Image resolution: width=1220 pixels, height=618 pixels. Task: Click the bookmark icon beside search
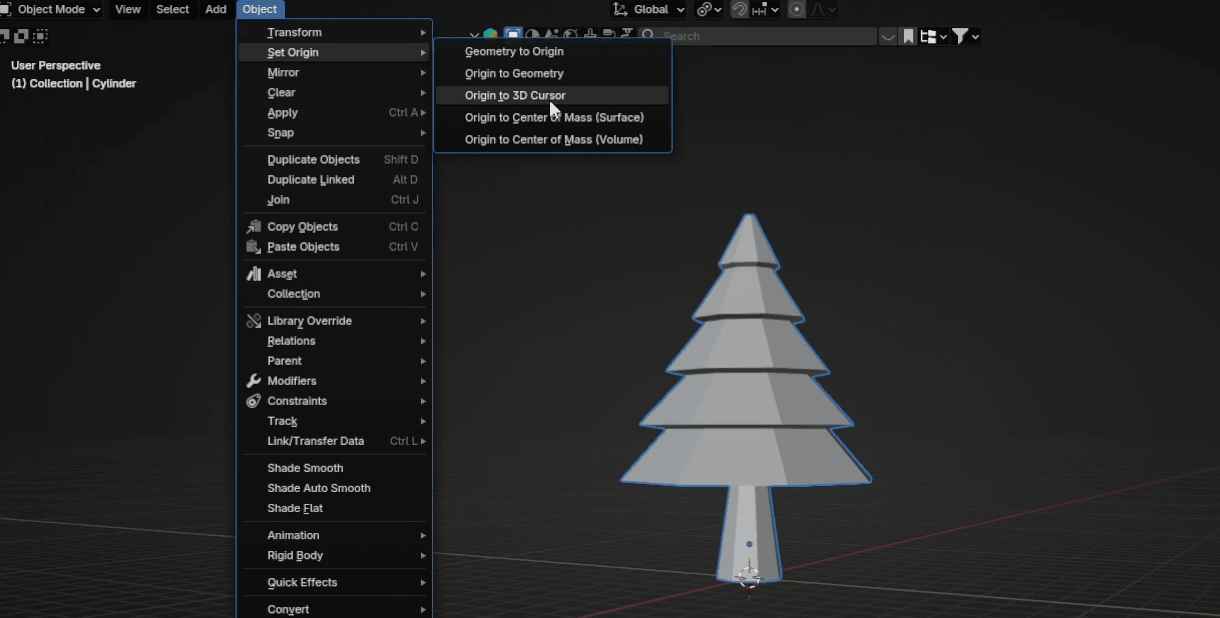(908, 36)
